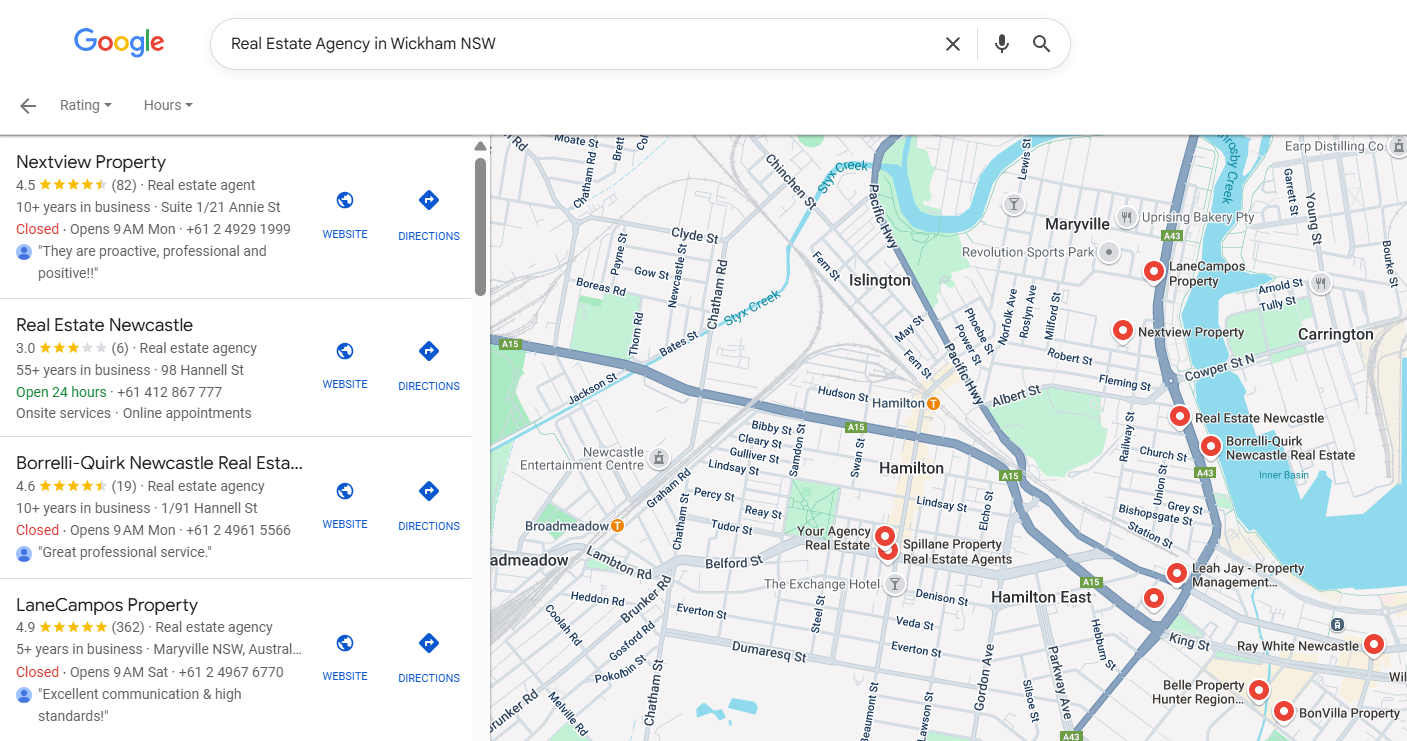The height and width of the screenshot is (741, 1407).
Task: Select Borrelli-Quirk Newcastle Real Estate map pin
Action: click(1211, 447)
